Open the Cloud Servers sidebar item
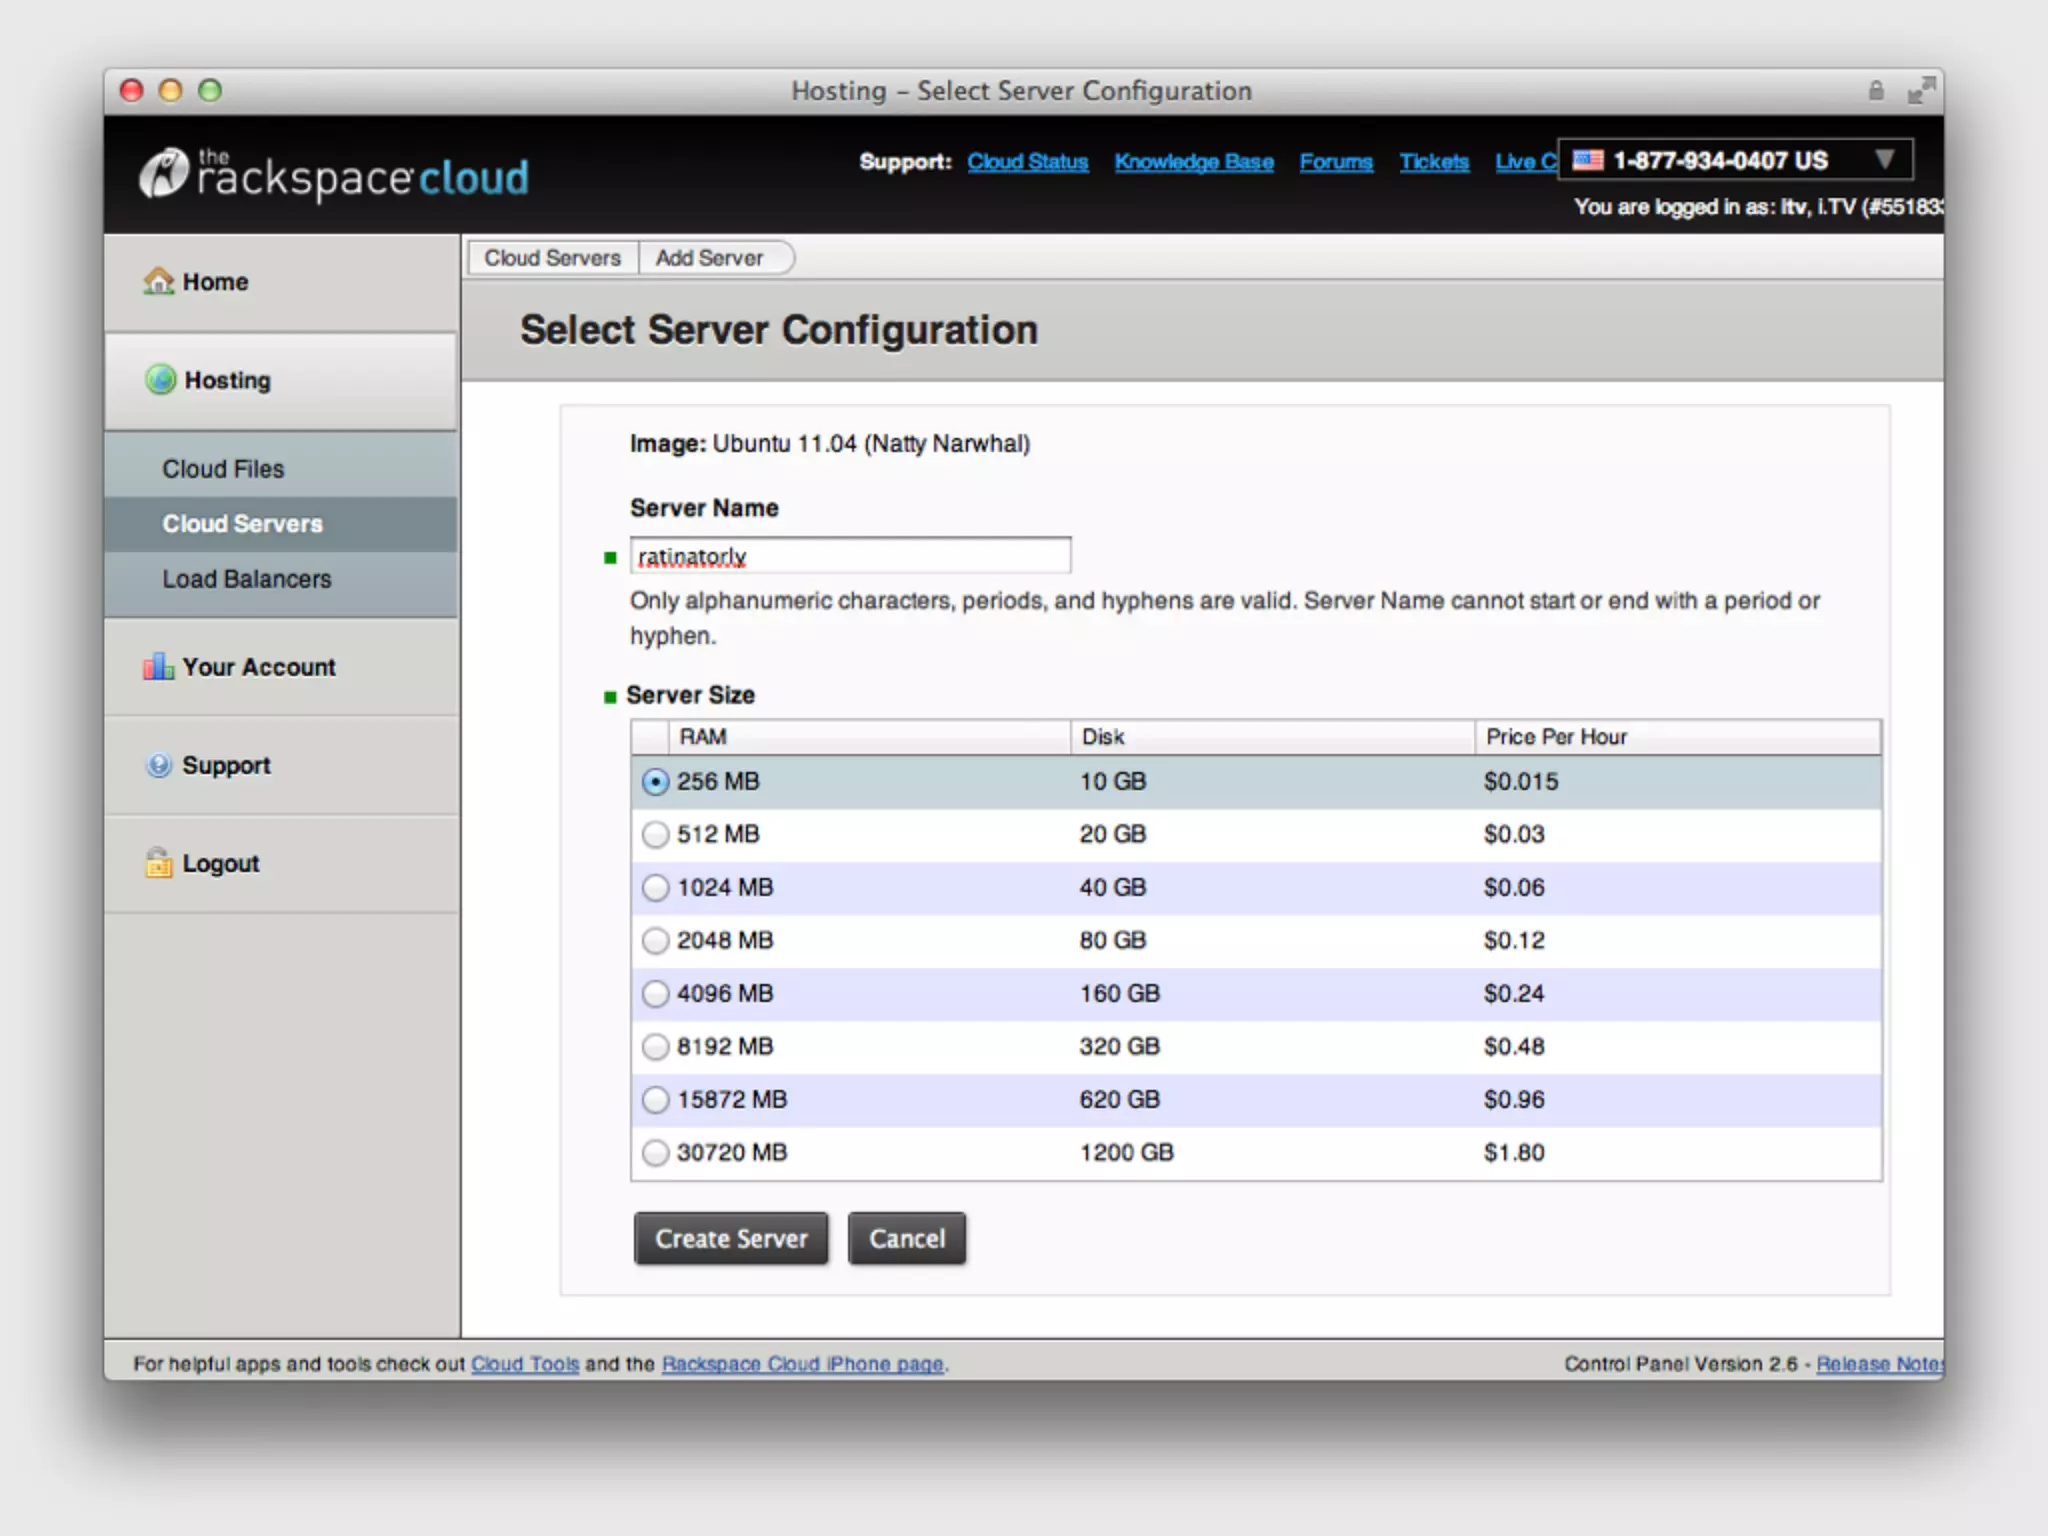Screen dimensions: 2048x1536 click(242, 524)
